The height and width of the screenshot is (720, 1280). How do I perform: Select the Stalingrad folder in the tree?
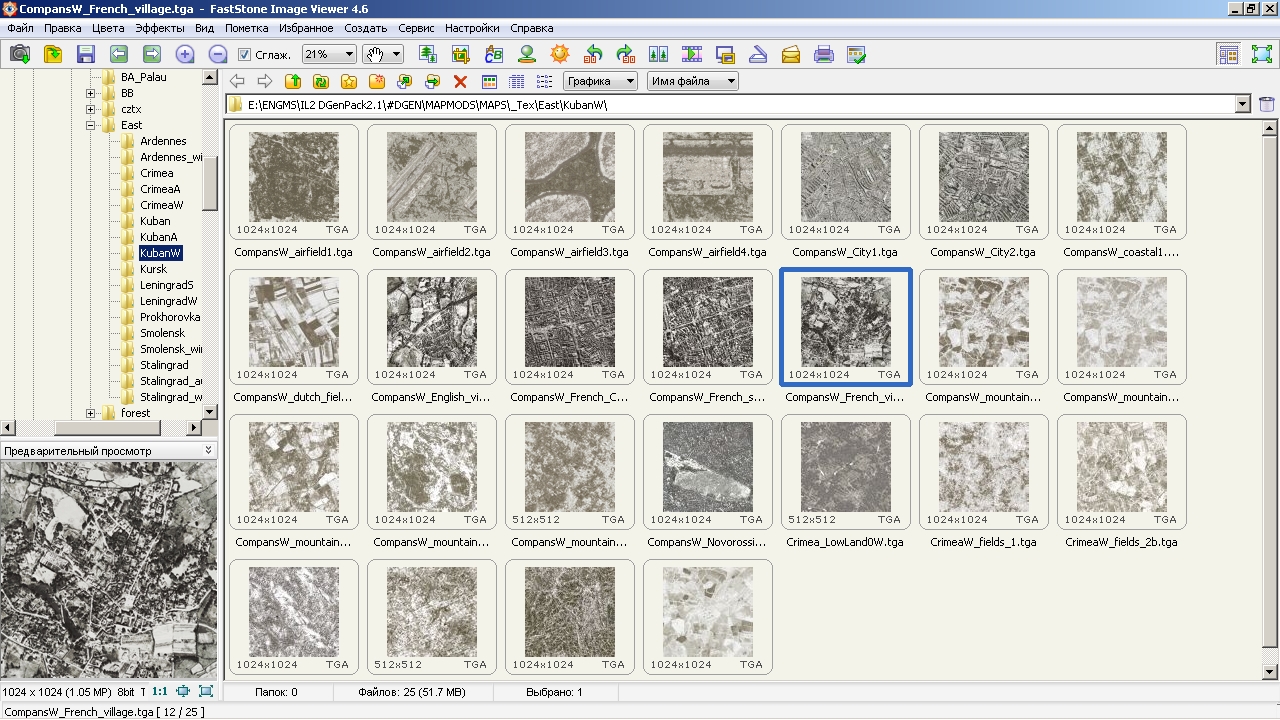tap(164, 365)
